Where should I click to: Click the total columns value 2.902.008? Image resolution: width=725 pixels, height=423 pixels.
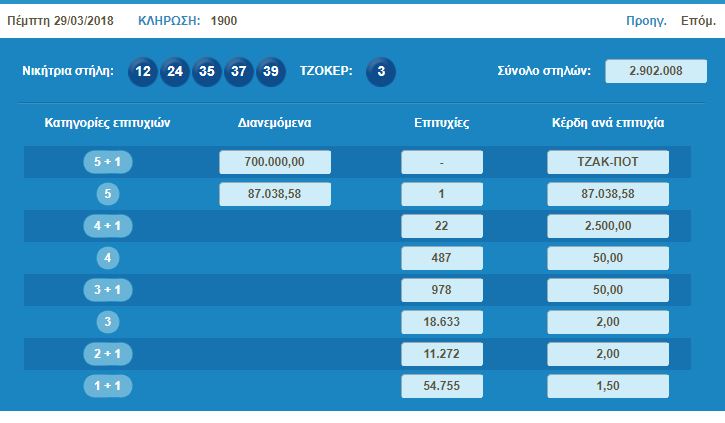656,71
